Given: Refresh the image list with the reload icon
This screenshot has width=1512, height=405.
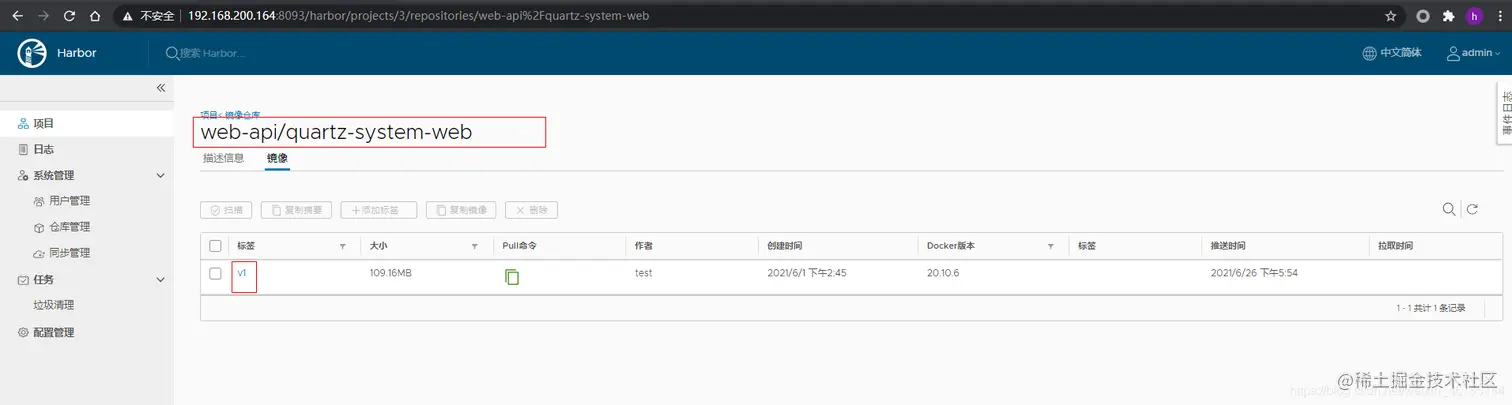Looking at the screenshot, I should pos(1472,209).
